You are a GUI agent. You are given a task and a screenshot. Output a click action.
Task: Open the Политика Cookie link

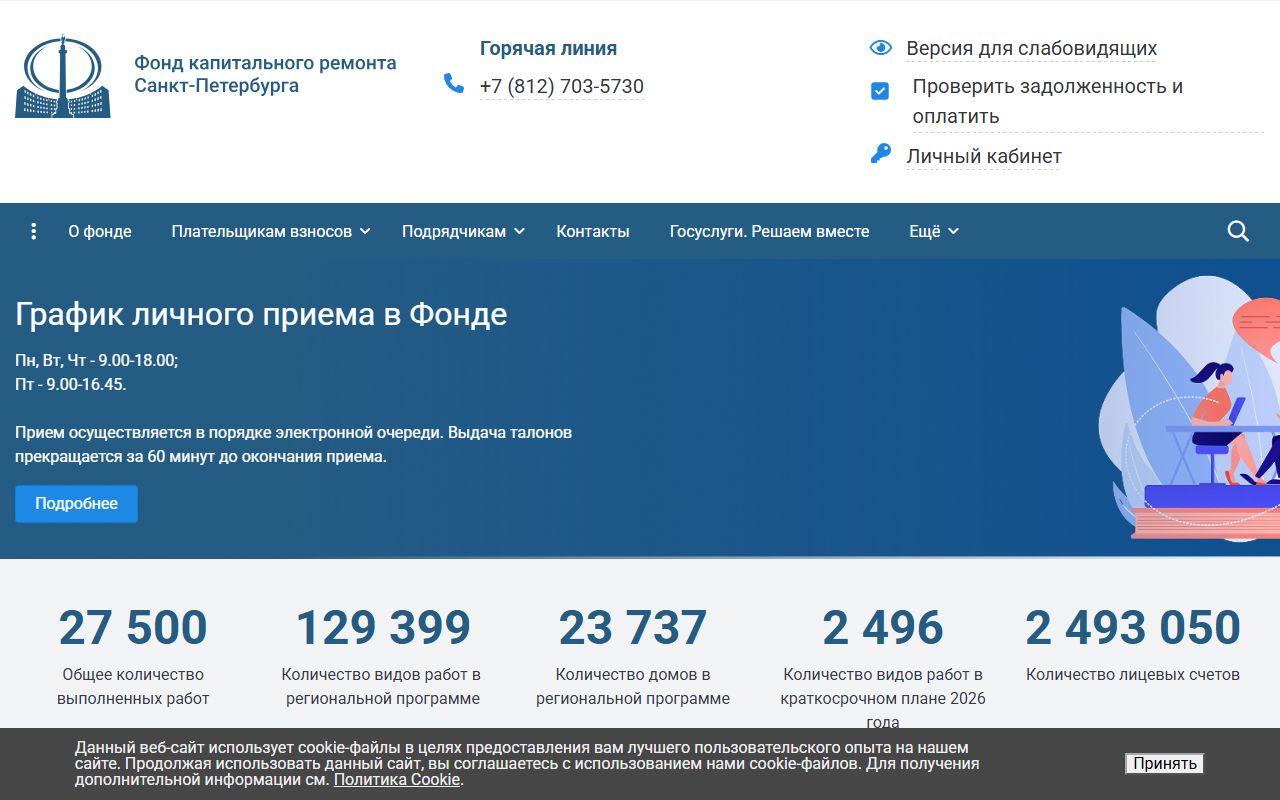coord(397,780)
